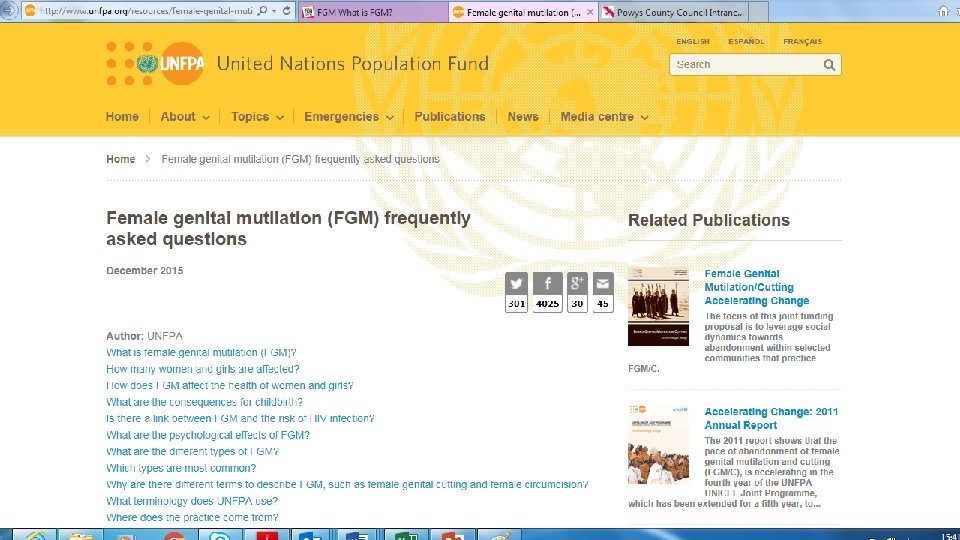
Task: Click the Google Plus share count 30
Action: tap(577, 304)
